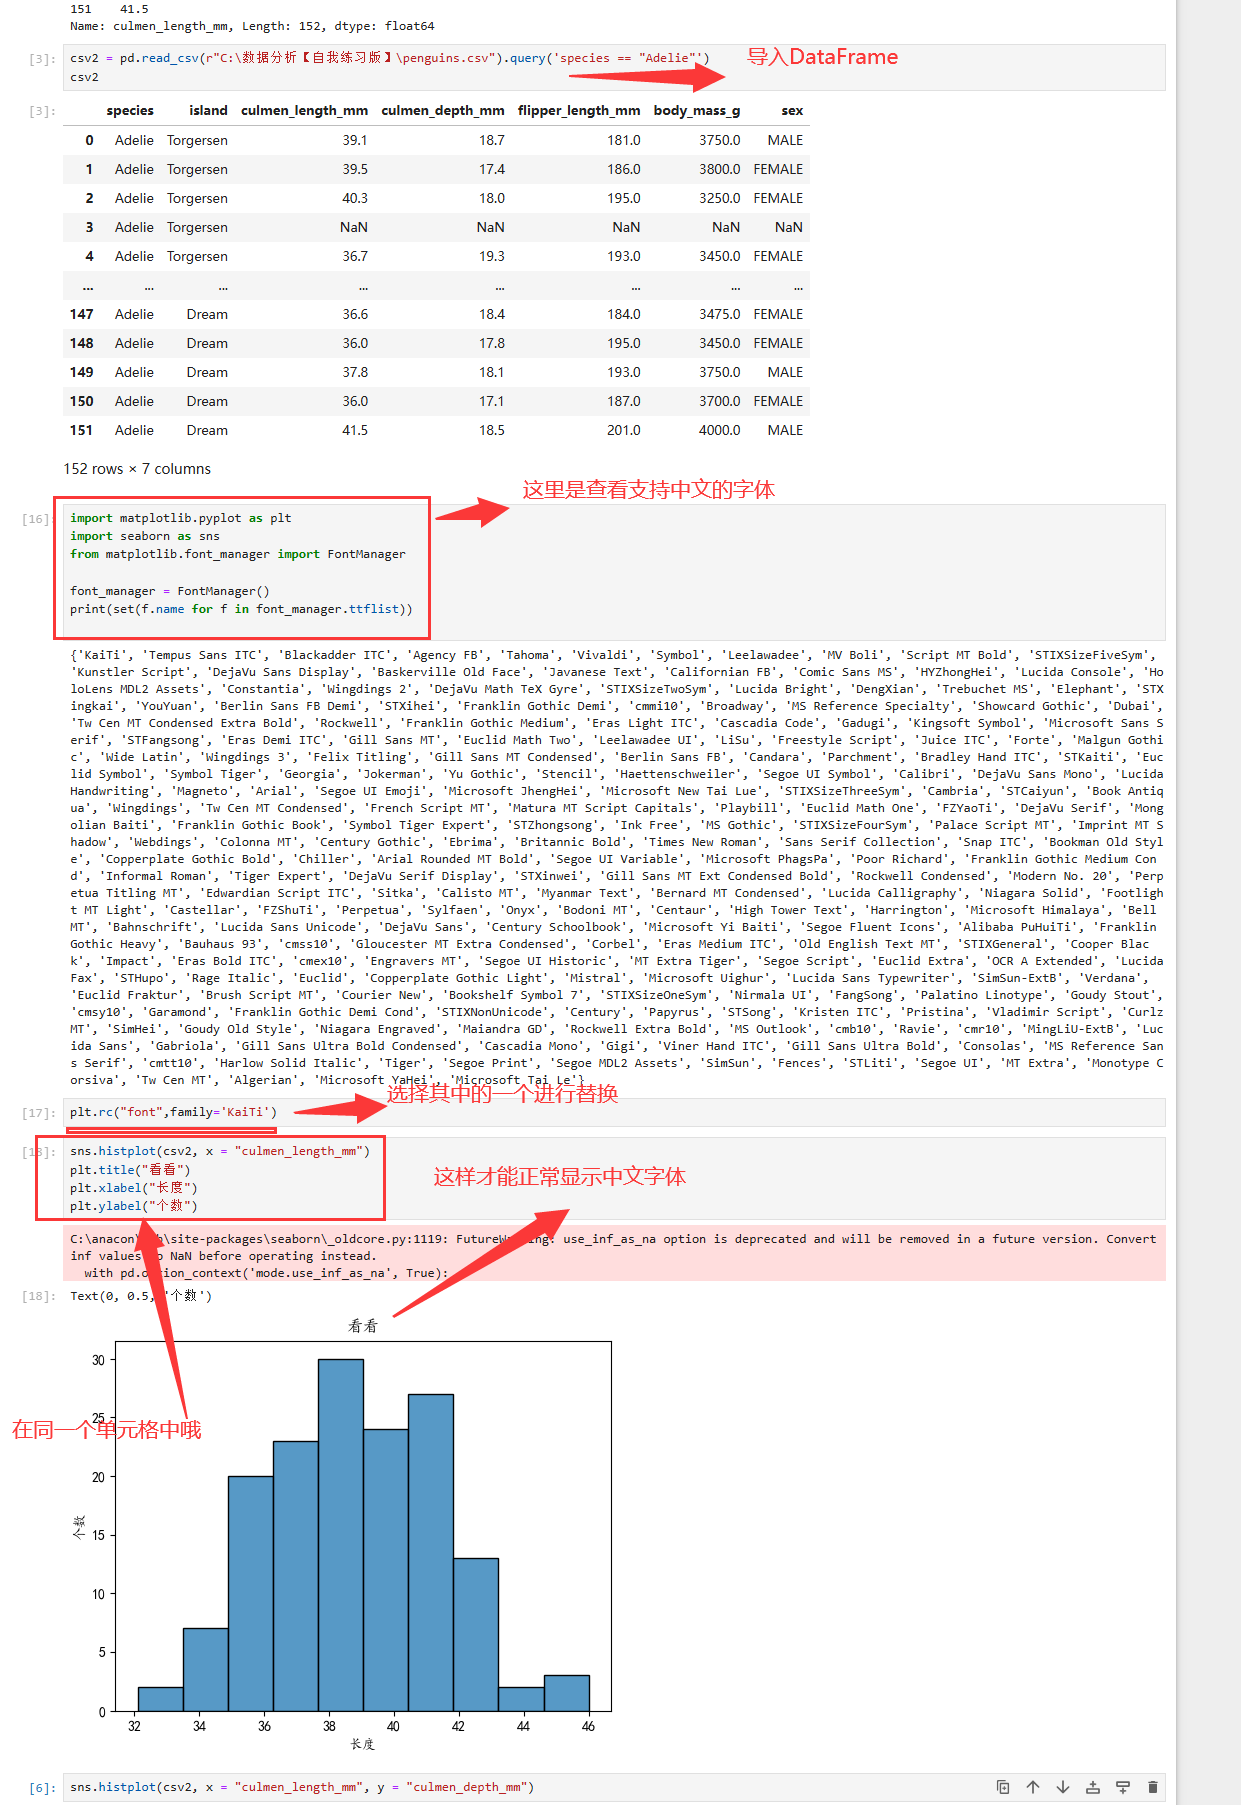Click body mass value 3800.0 in row 1
This screenshot has height=1805, width=1241.
[720, 169]
